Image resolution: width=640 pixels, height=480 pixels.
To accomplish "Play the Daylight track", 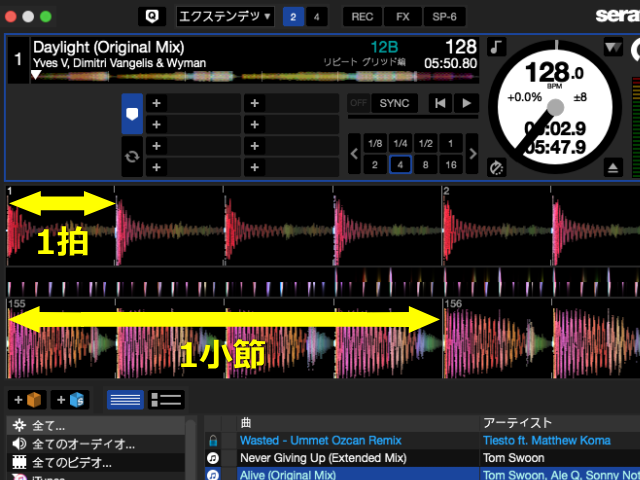I will click(467, 103).
